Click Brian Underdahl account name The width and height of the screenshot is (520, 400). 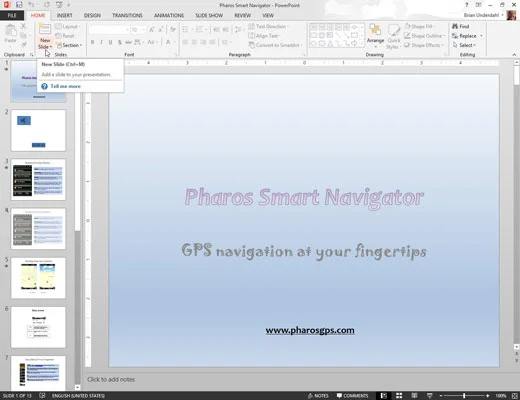pos(481,15)
